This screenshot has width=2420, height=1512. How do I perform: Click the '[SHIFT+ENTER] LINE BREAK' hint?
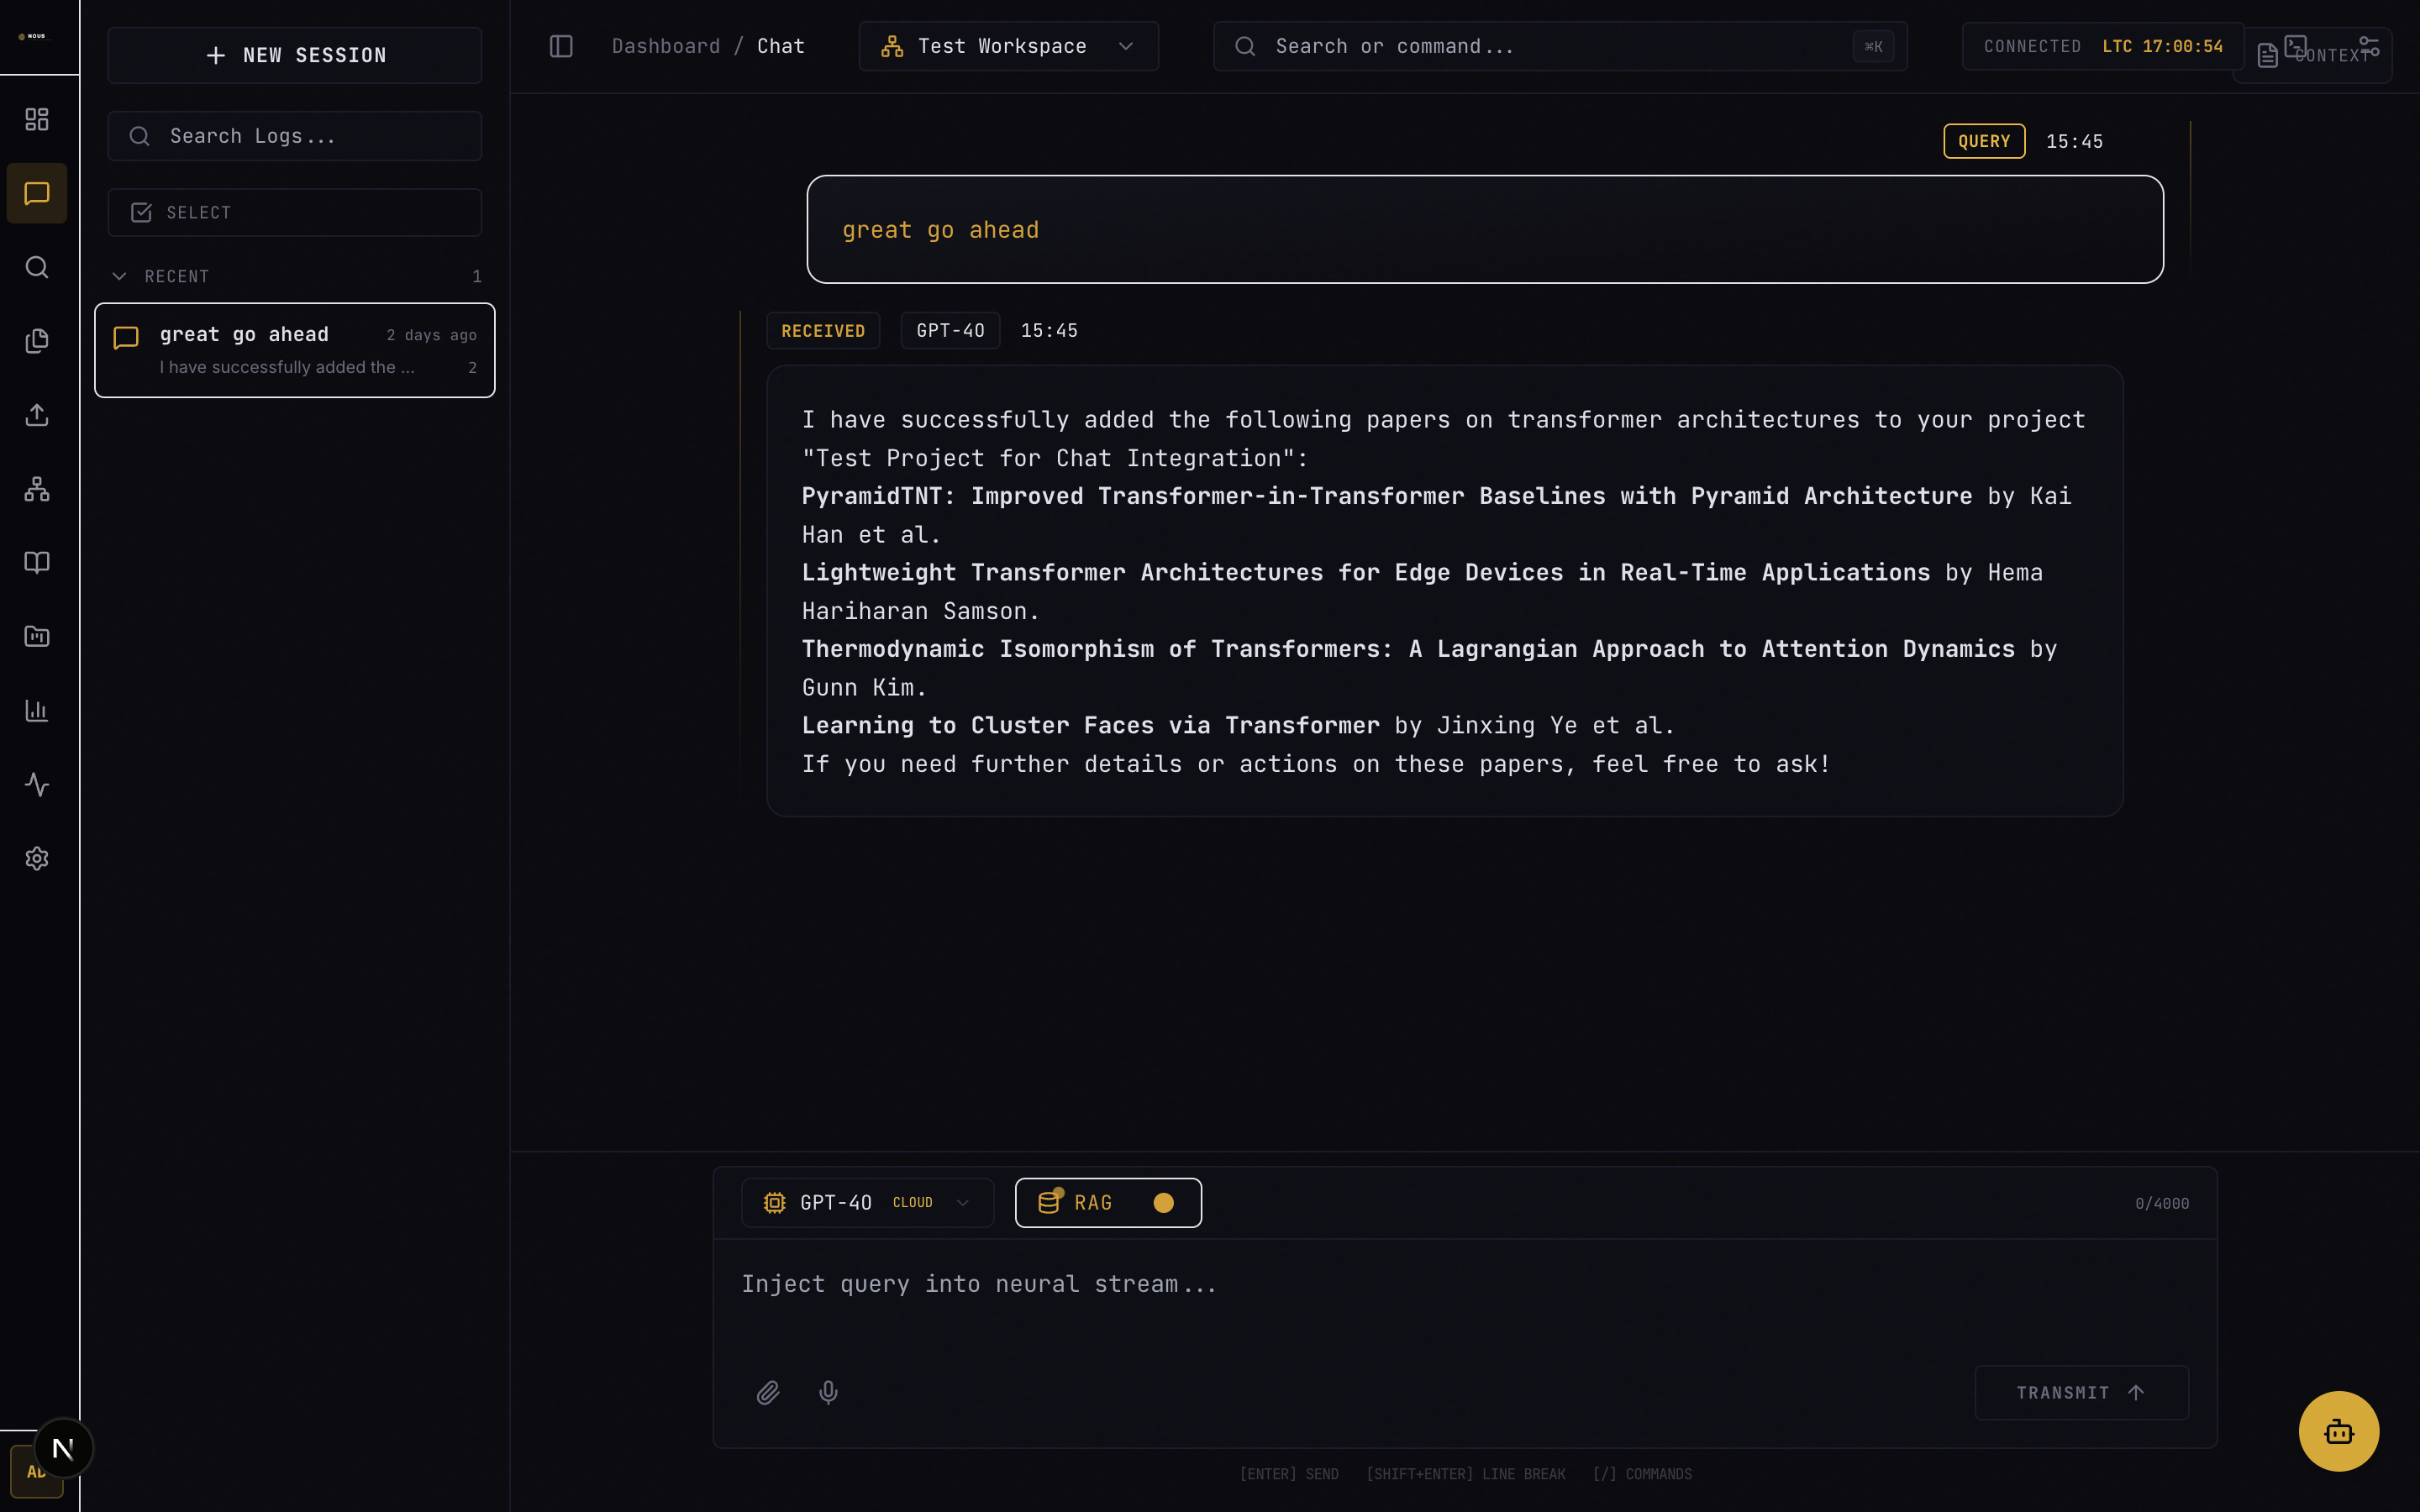click(1466, 1473)
